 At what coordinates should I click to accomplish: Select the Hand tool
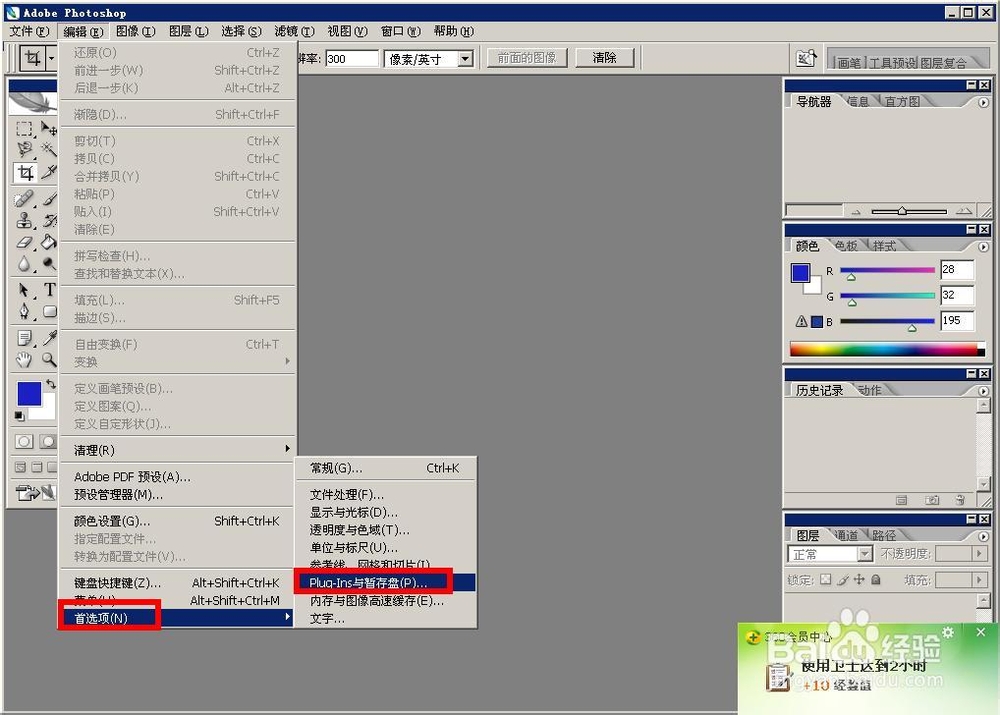[24, 360]
